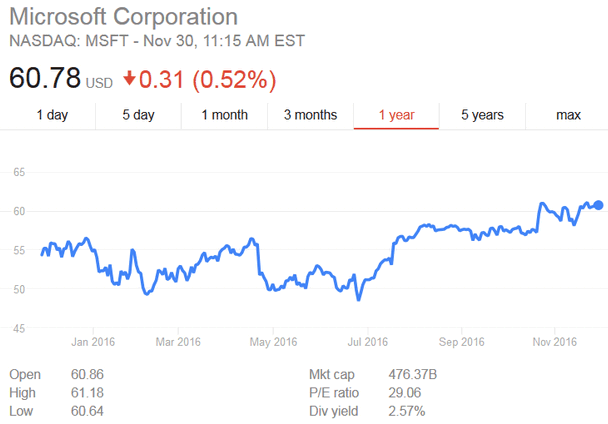Click the 60.78 stock price

click(45, 78)
